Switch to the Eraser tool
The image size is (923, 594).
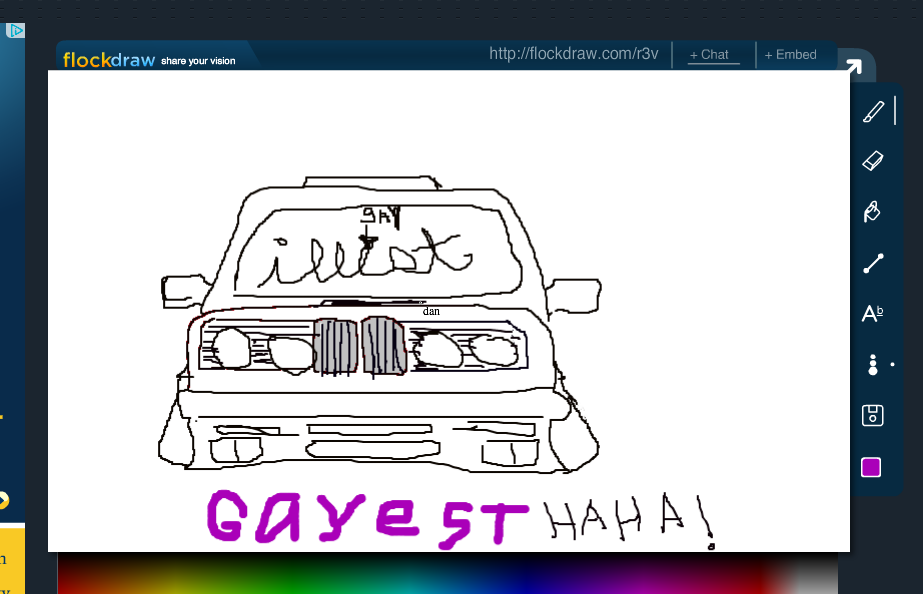[873, 161]
